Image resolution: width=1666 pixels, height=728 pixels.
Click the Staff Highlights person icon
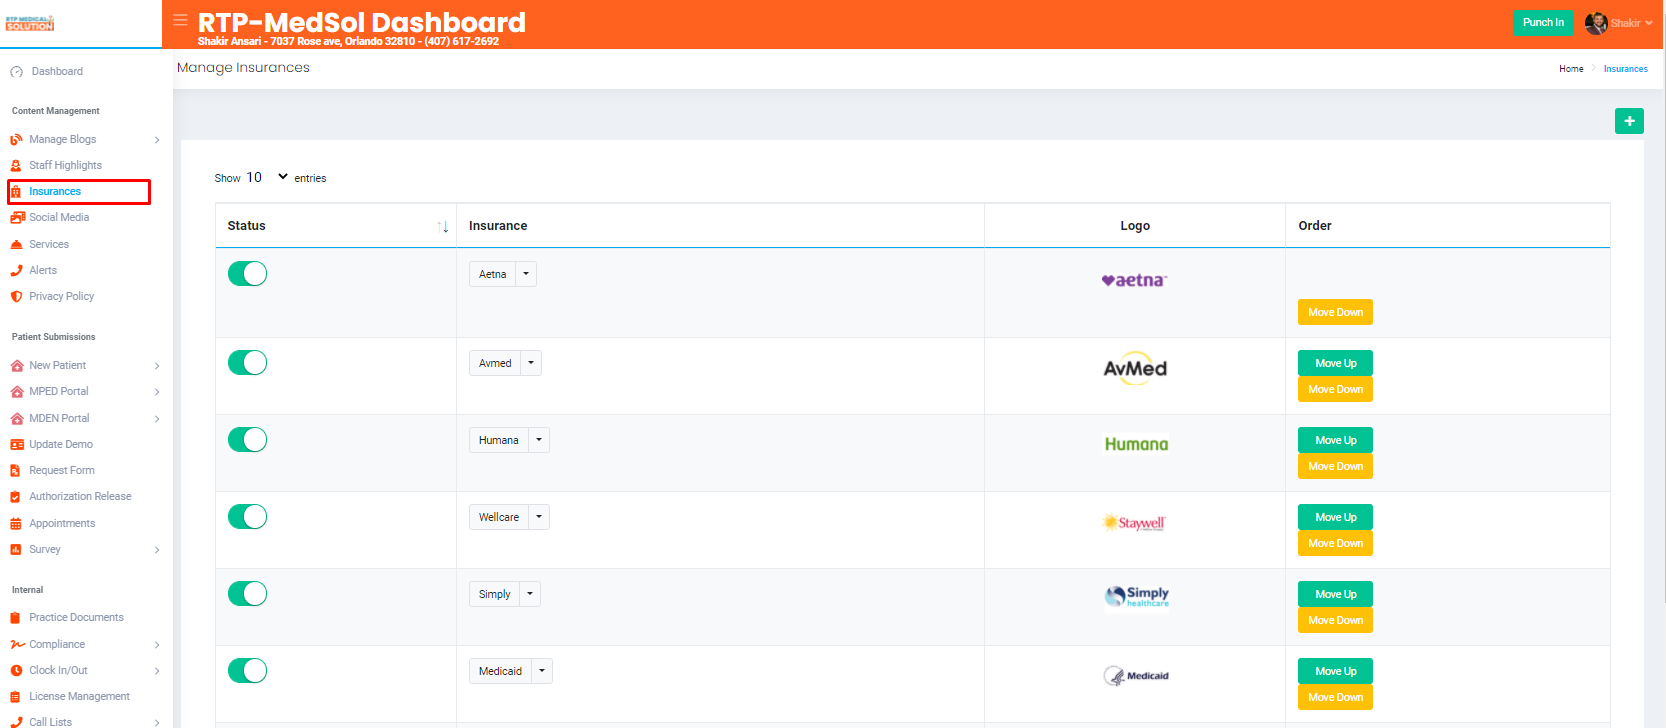(x=16, y=166)
